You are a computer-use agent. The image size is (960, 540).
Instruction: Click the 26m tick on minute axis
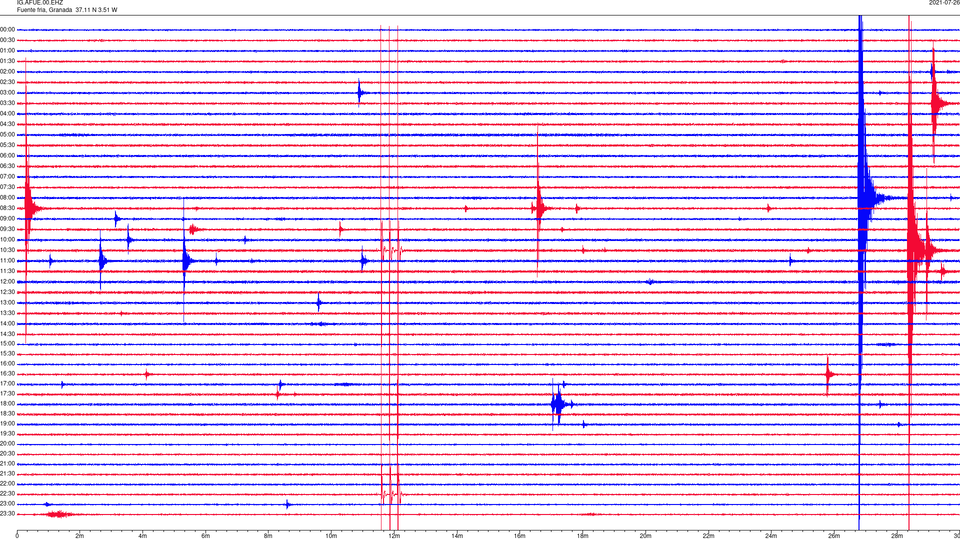(834, 536)
